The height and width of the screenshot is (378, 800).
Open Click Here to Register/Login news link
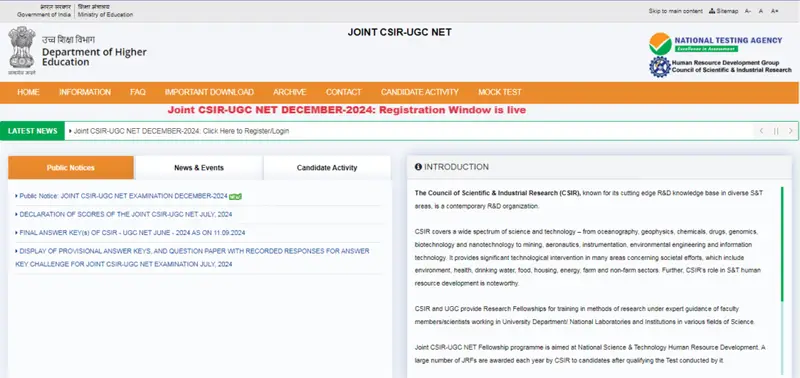point(181,131)
